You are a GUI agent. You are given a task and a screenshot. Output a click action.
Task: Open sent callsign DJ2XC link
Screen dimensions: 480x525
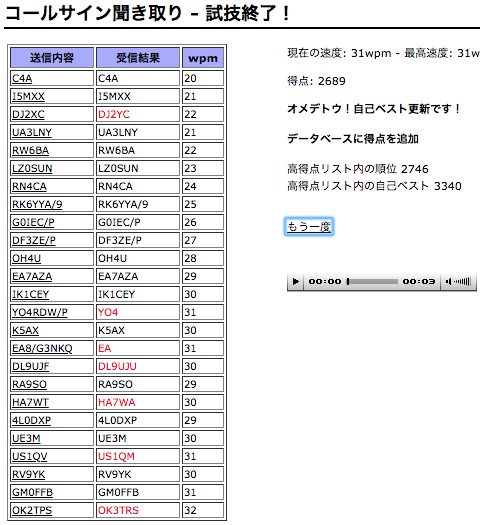tap(28, 115)
